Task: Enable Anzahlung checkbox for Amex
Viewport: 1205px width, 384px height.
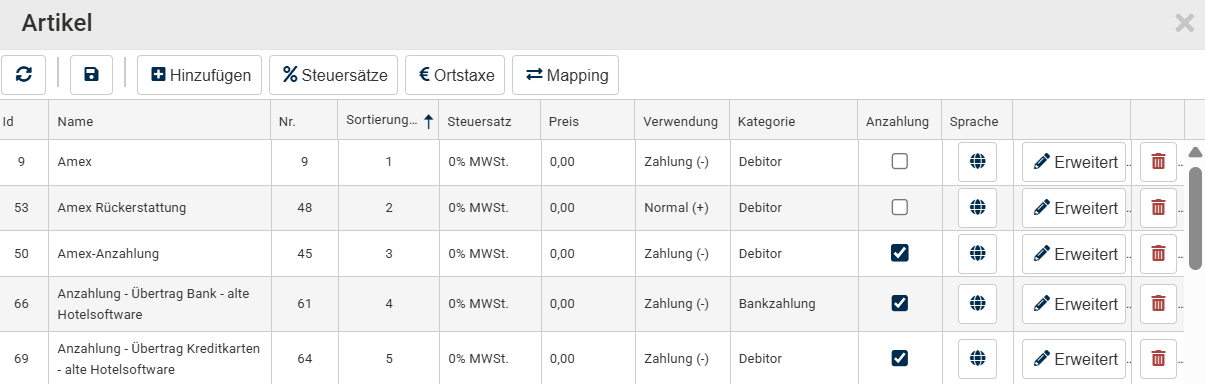Action: click(900, 161)
